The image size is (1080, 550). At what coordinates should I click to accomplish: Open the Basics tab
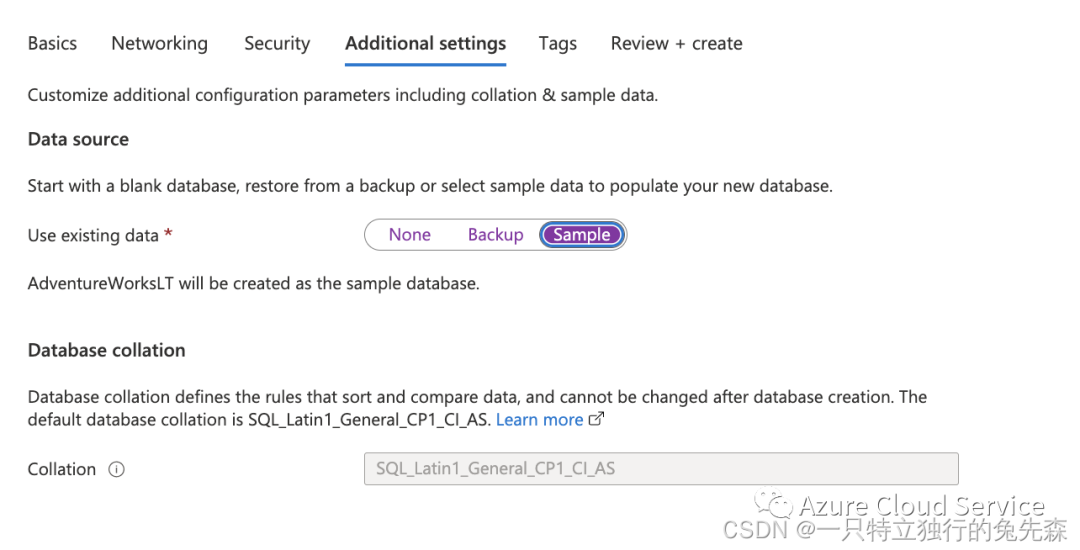coord(52,44)
